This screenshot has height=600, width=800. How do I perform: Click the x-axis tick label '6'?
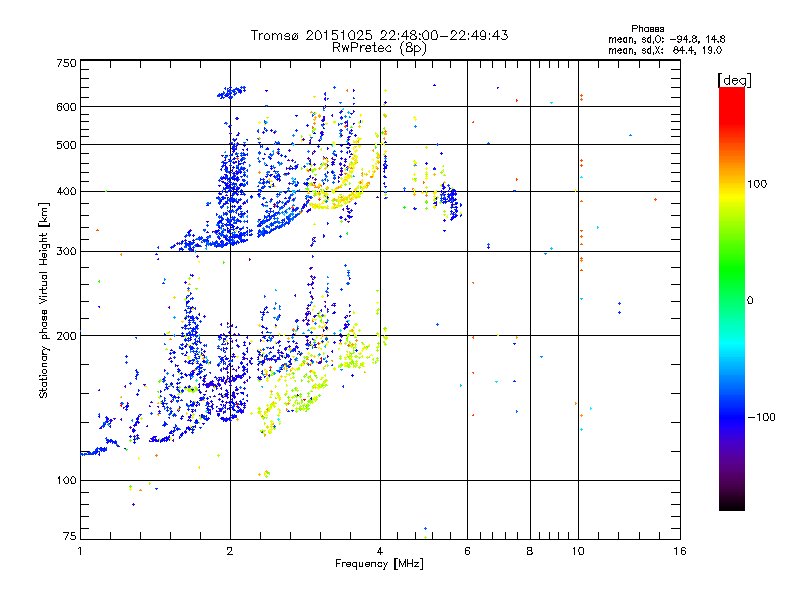[467, 551]
